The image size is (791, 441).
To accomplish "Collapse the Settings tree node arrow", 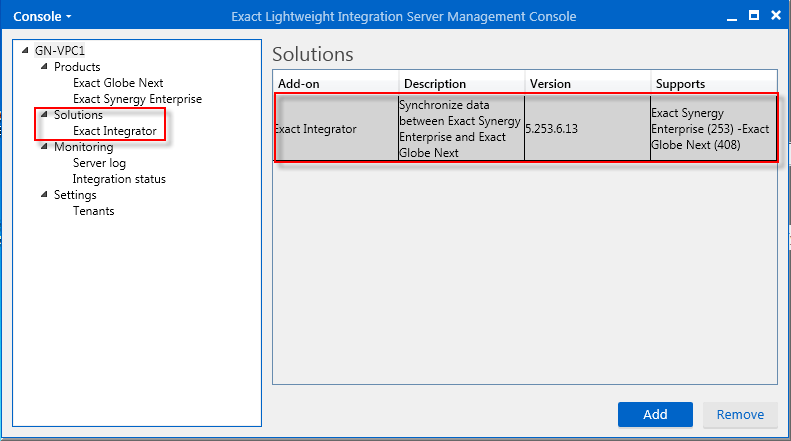I will click(x=44, y=194).
